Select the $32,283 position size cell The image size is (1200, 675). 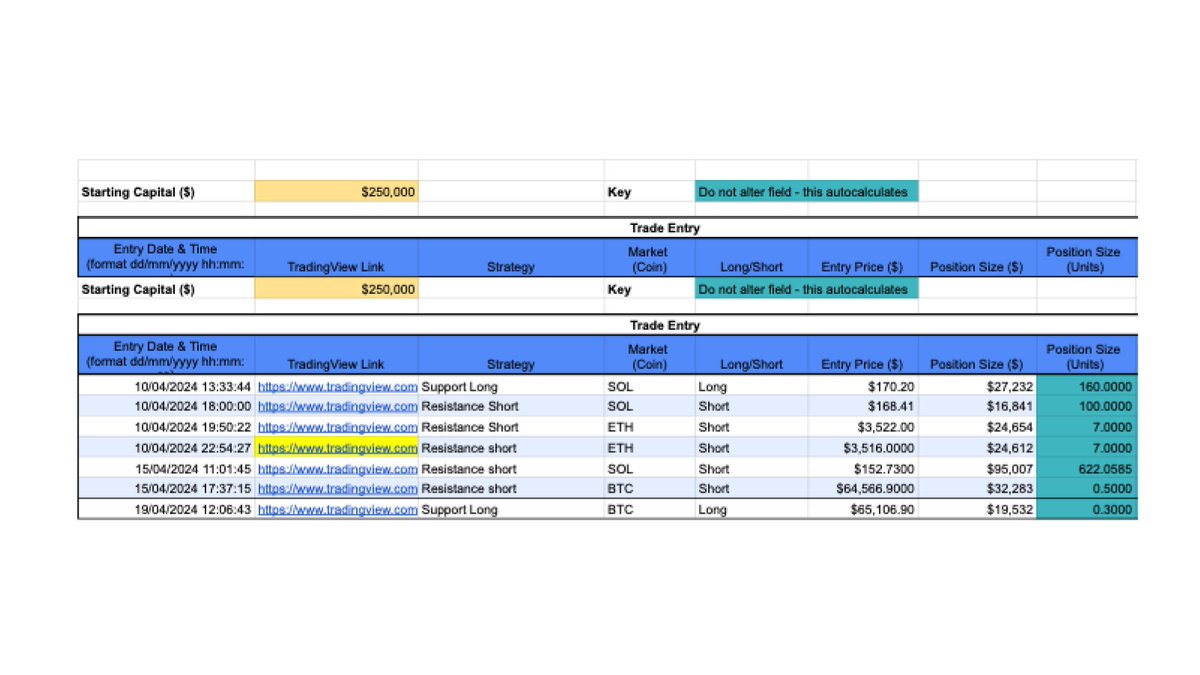tap(977, 489)
